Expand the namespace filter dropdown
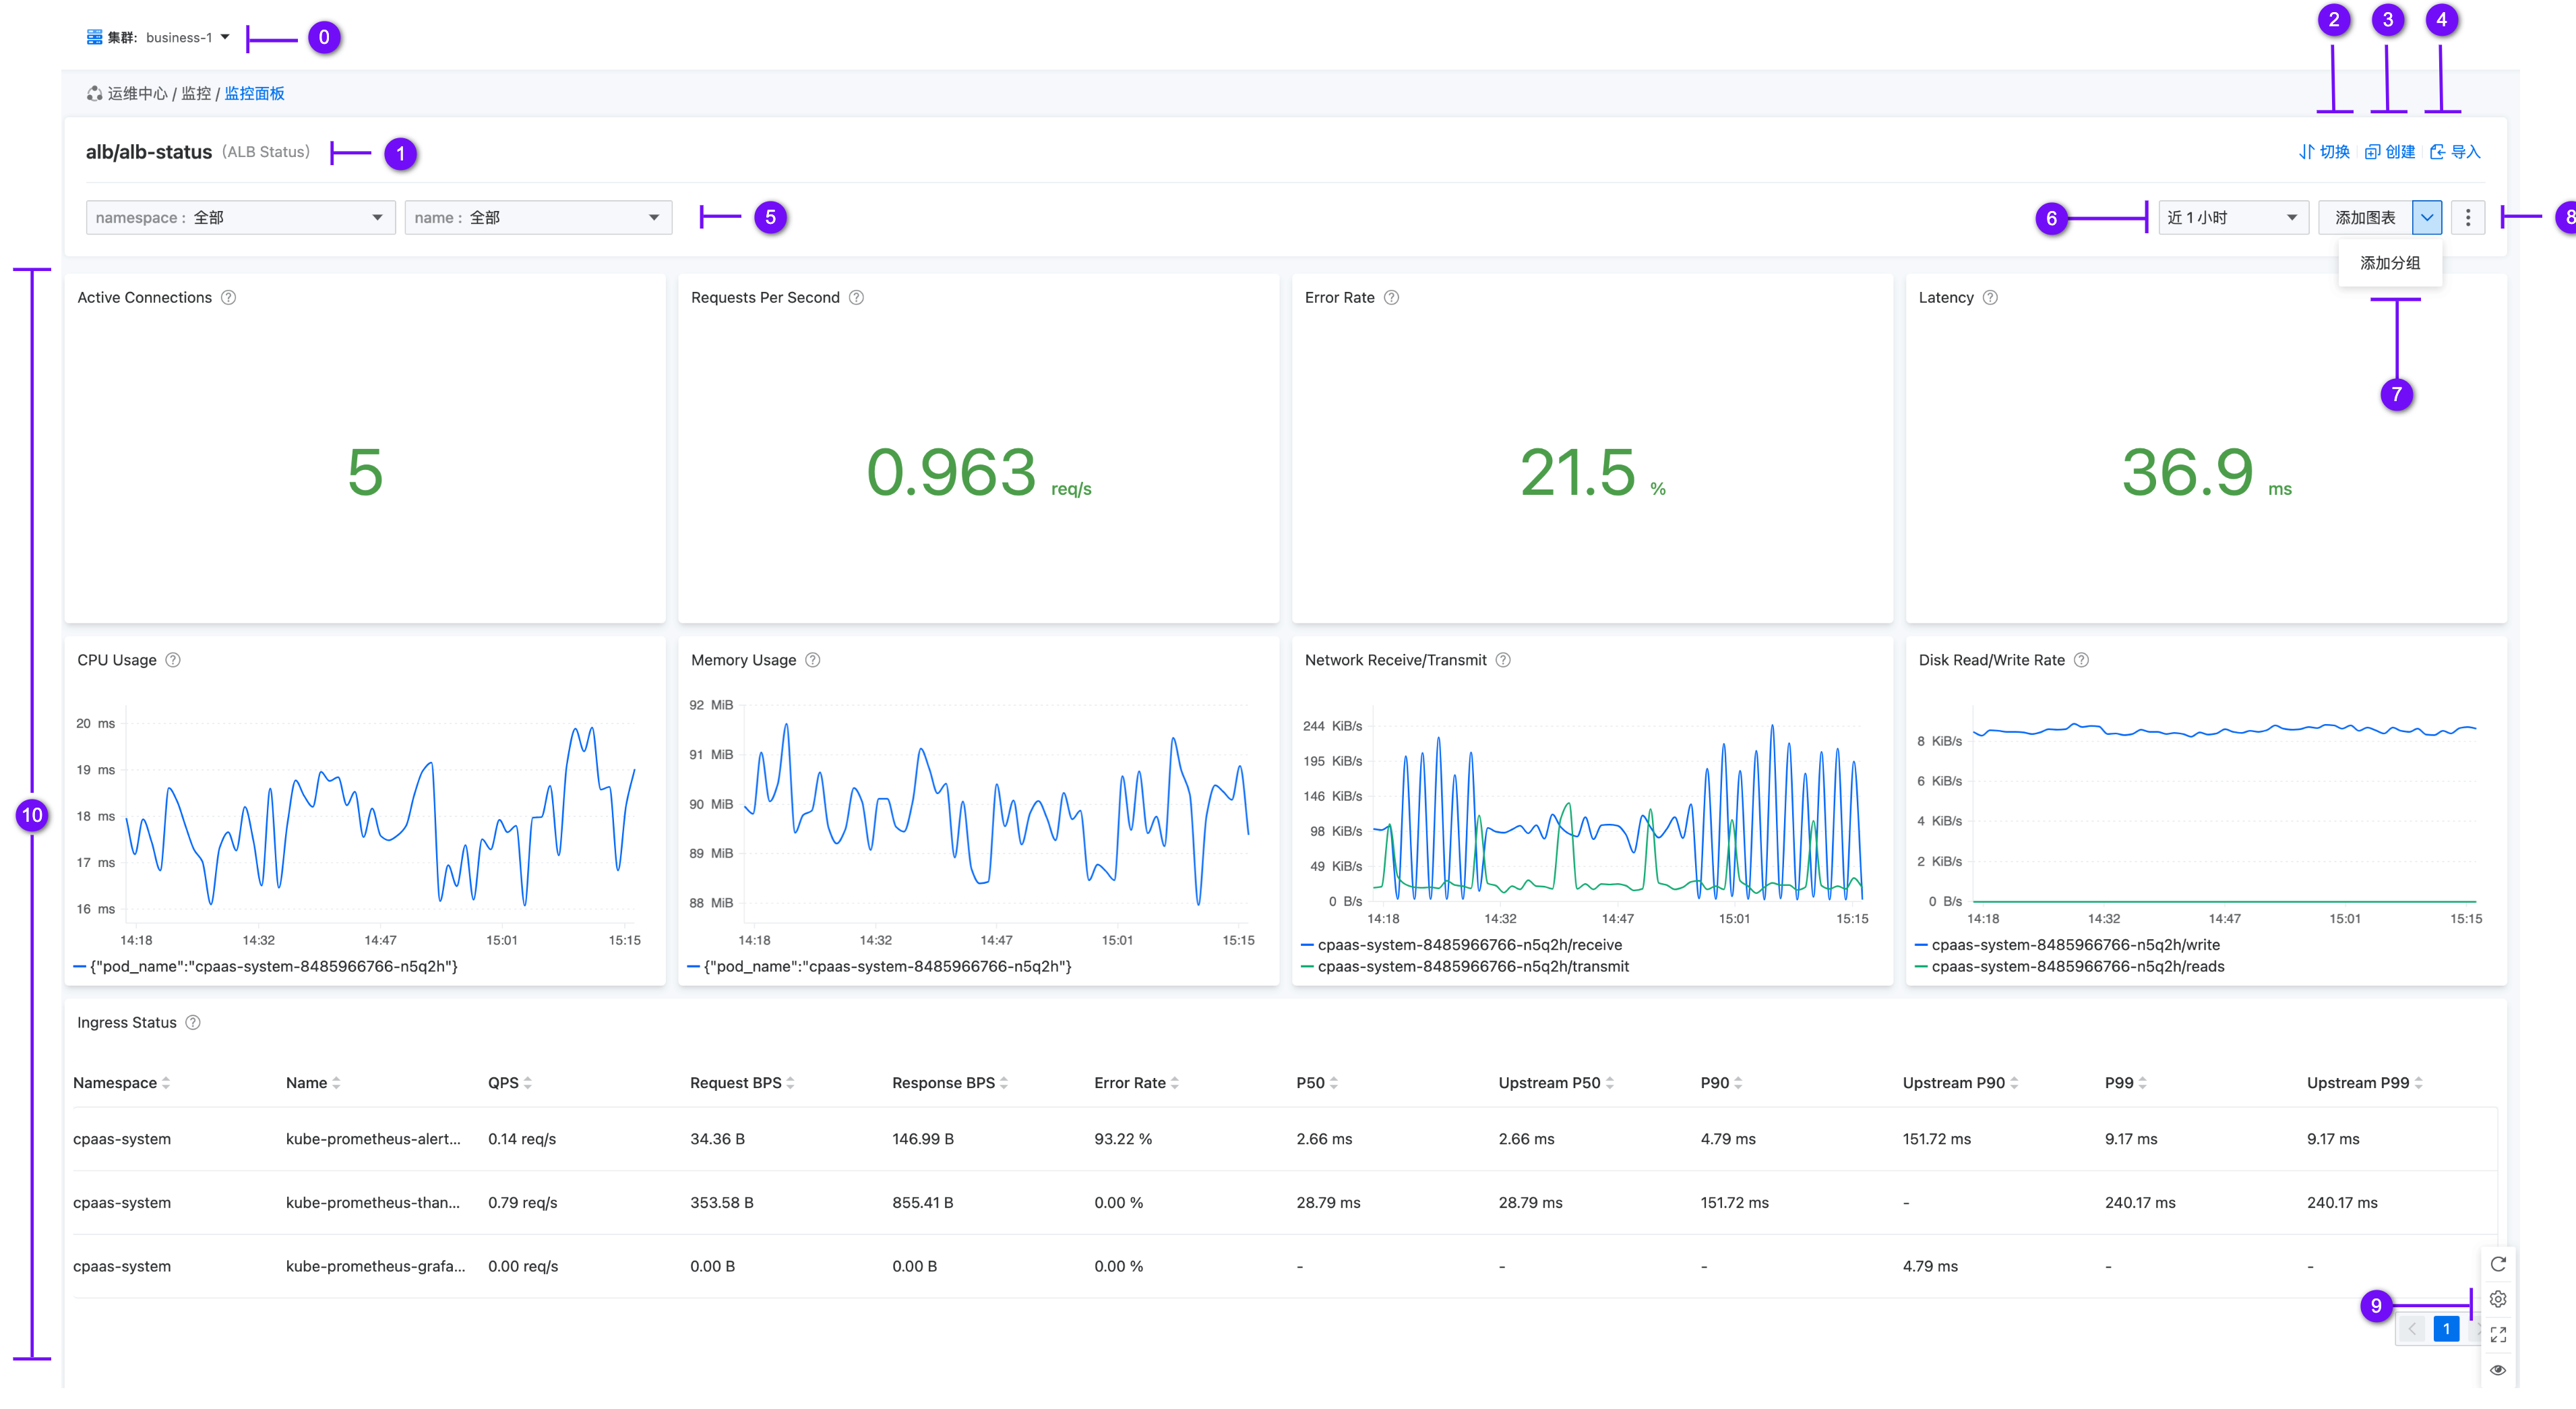Image resolution: width=2576 pixels, height=1409 pixels. pos(240,218)
